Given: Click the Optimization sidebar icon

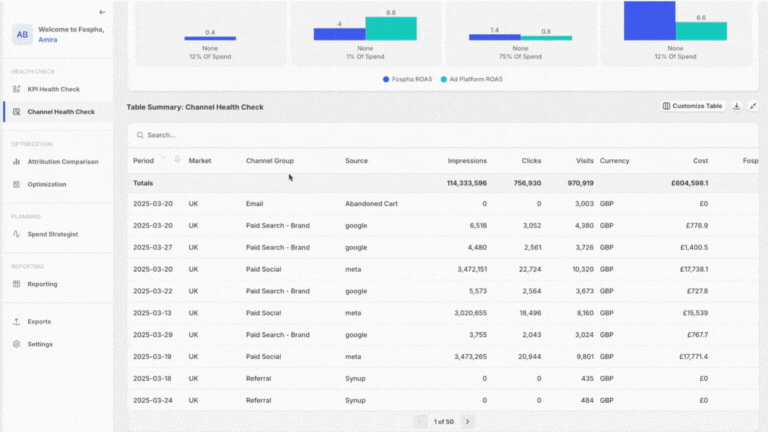Looking at the screenshot, I should (17, 184).
